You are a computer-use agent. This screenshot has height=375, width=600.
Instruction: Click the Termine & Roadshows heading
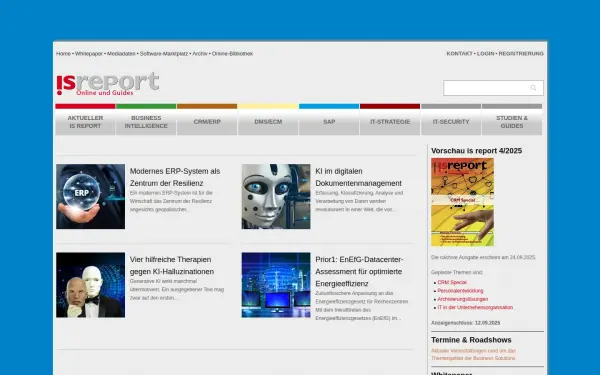471,340
